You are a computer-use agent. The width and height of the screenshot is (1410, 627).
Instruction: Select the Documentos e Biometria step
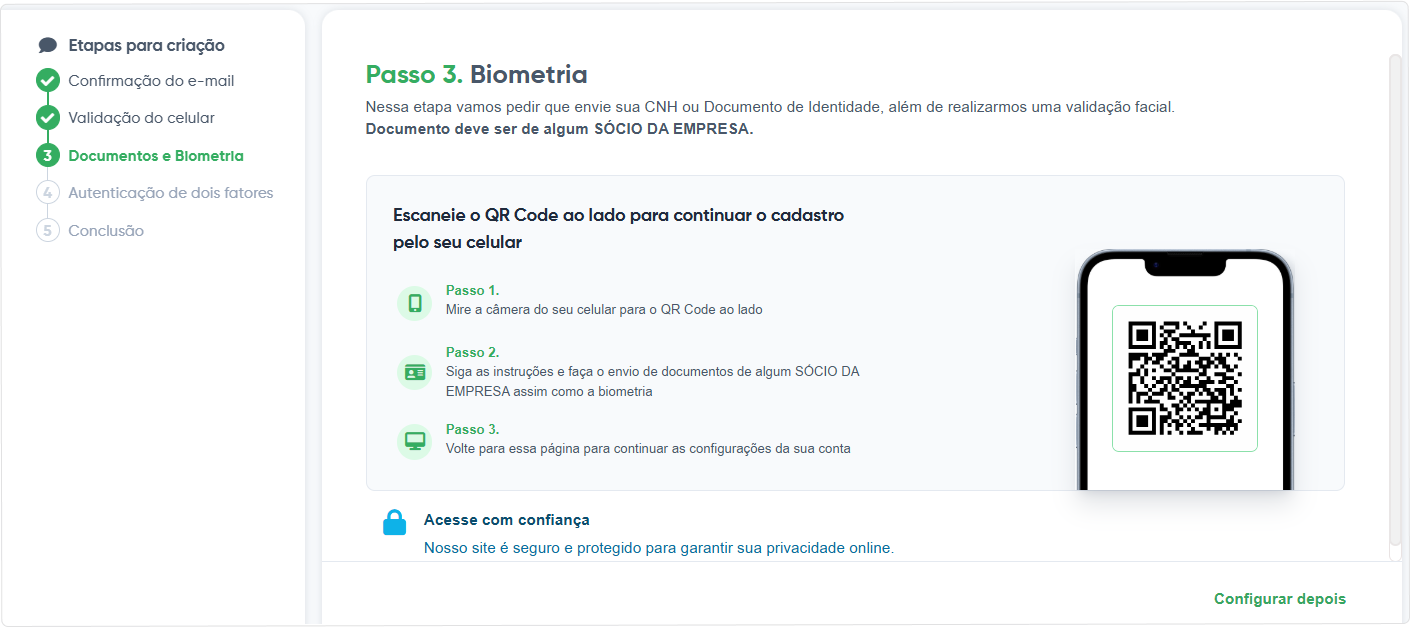click(156, 156)
